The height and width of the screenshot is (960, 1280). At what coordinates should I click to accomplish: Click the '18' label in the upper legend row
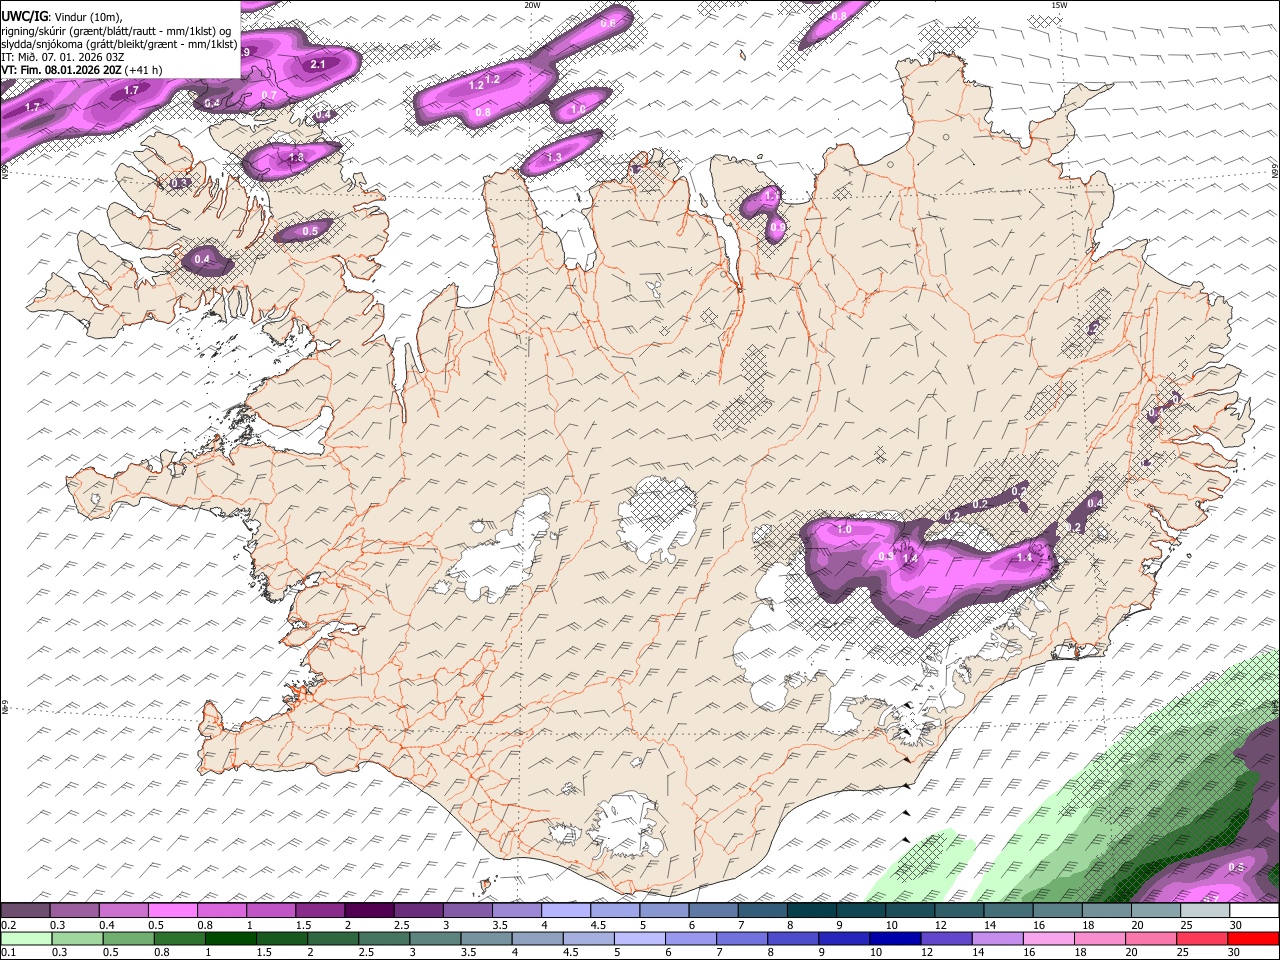[1088, 925]
